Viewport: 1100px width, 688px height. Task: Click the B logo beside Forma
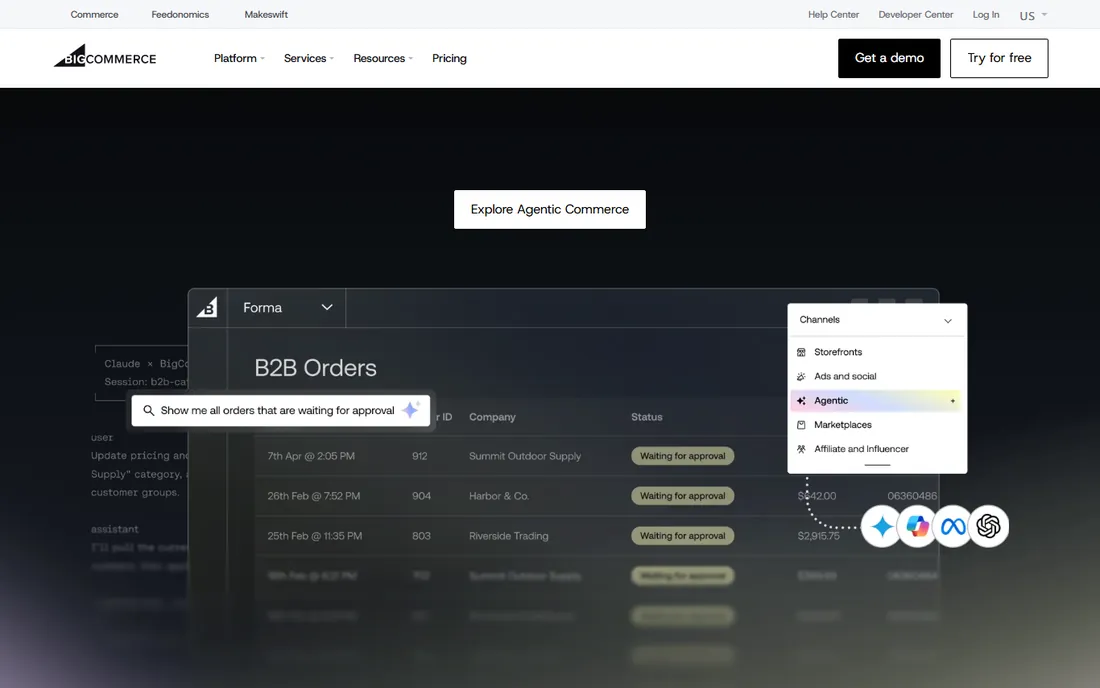pos(207,307)
